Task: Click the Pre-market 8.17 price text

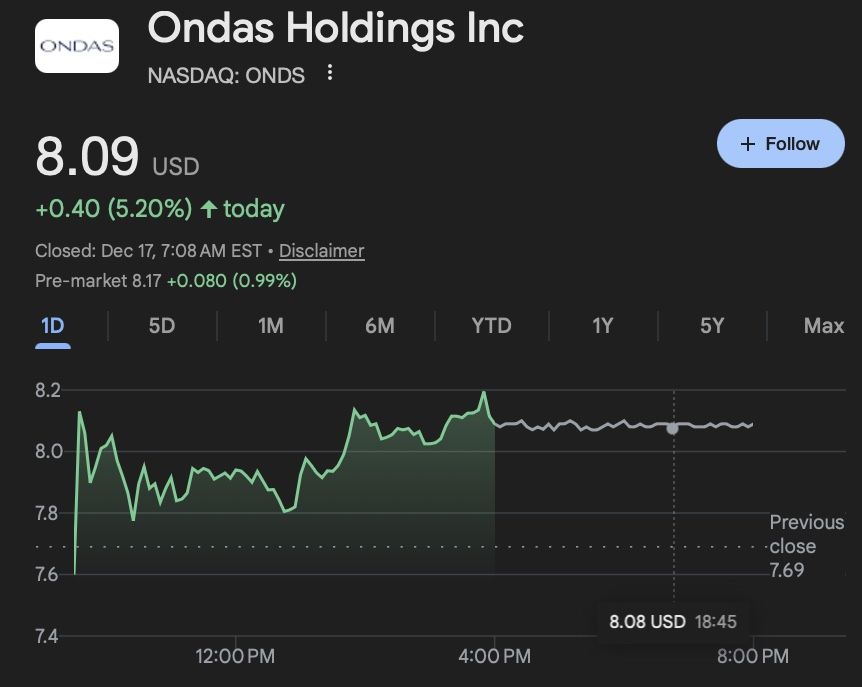Action: pyautogui.click(x=98, y=281)
